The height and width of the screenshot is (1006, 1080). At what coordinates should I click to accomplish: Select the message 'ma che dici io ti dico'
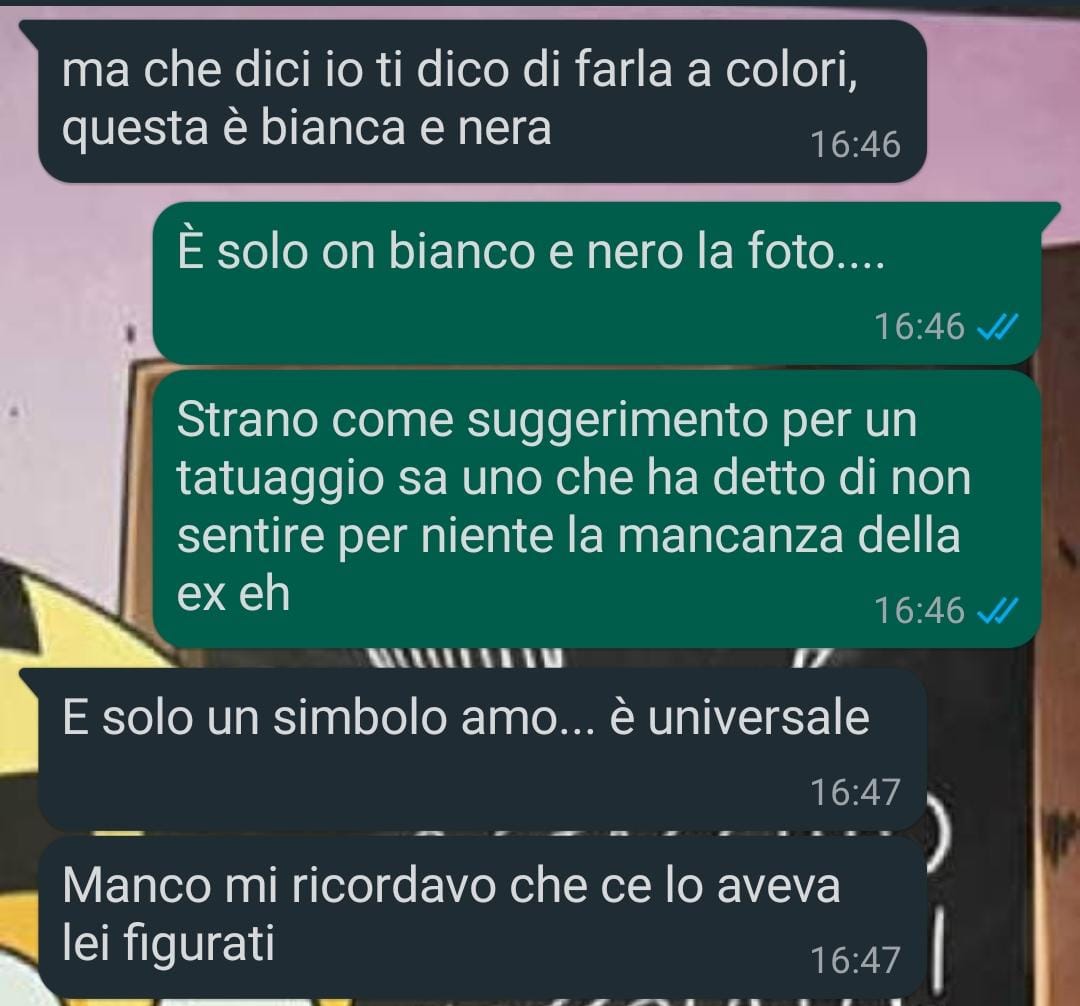482,101
